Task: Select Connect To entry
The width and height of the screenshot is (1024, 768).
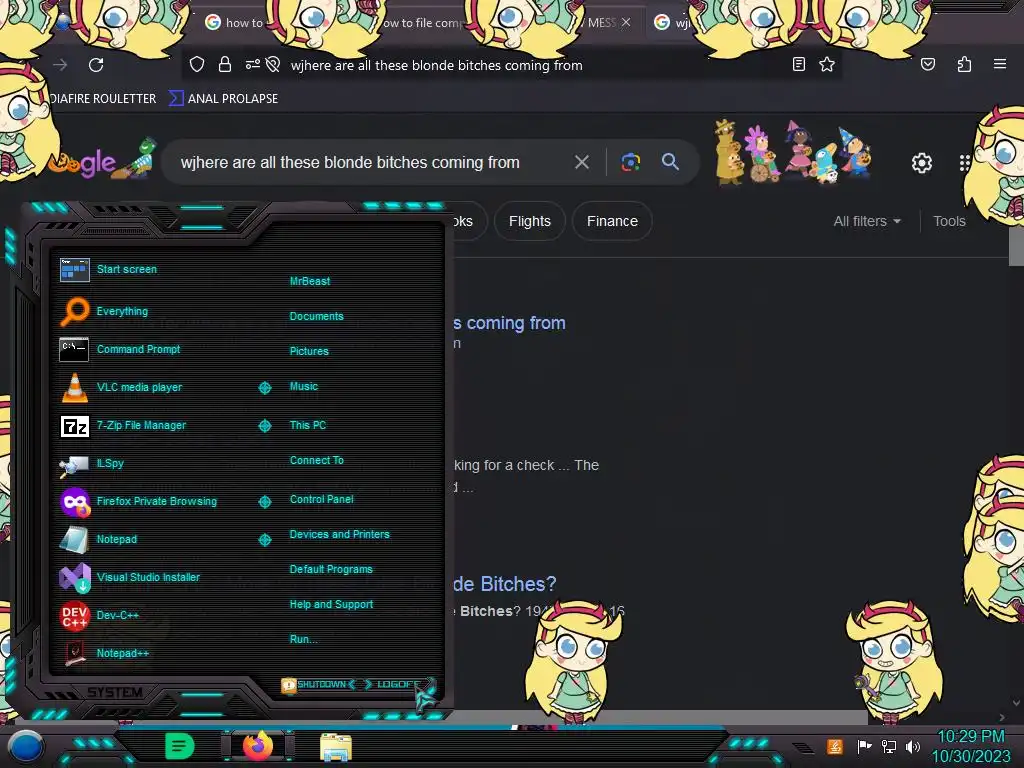Action: click(316, 460)
